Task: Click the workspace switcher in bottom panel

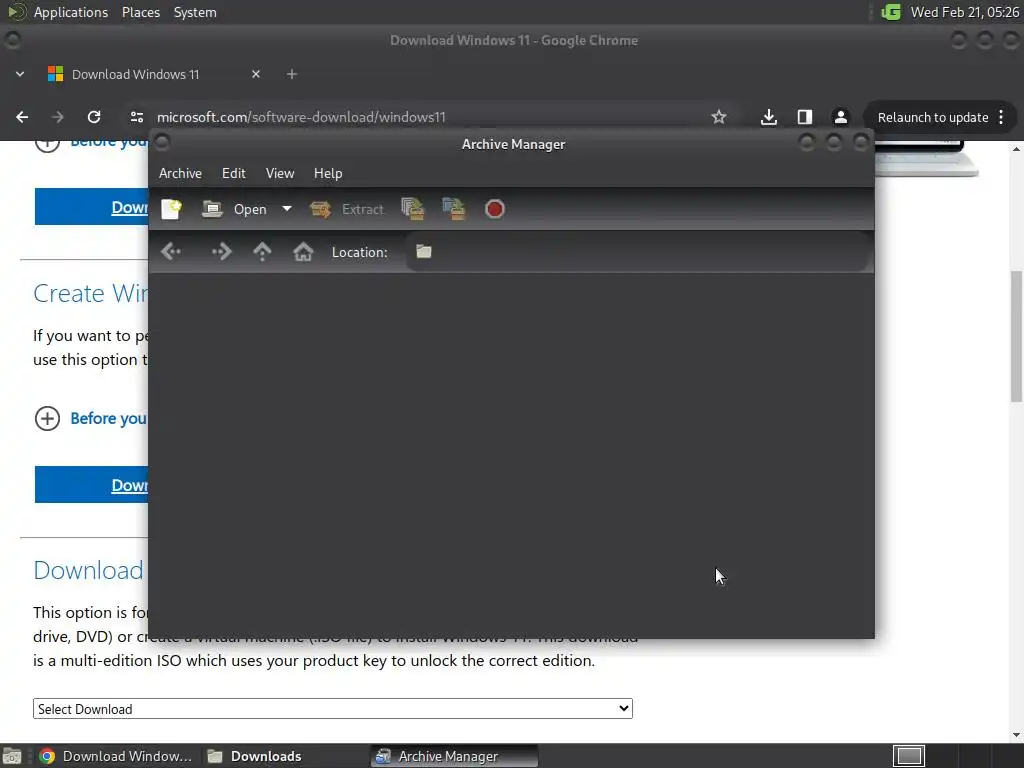Action: coord(908,756)
